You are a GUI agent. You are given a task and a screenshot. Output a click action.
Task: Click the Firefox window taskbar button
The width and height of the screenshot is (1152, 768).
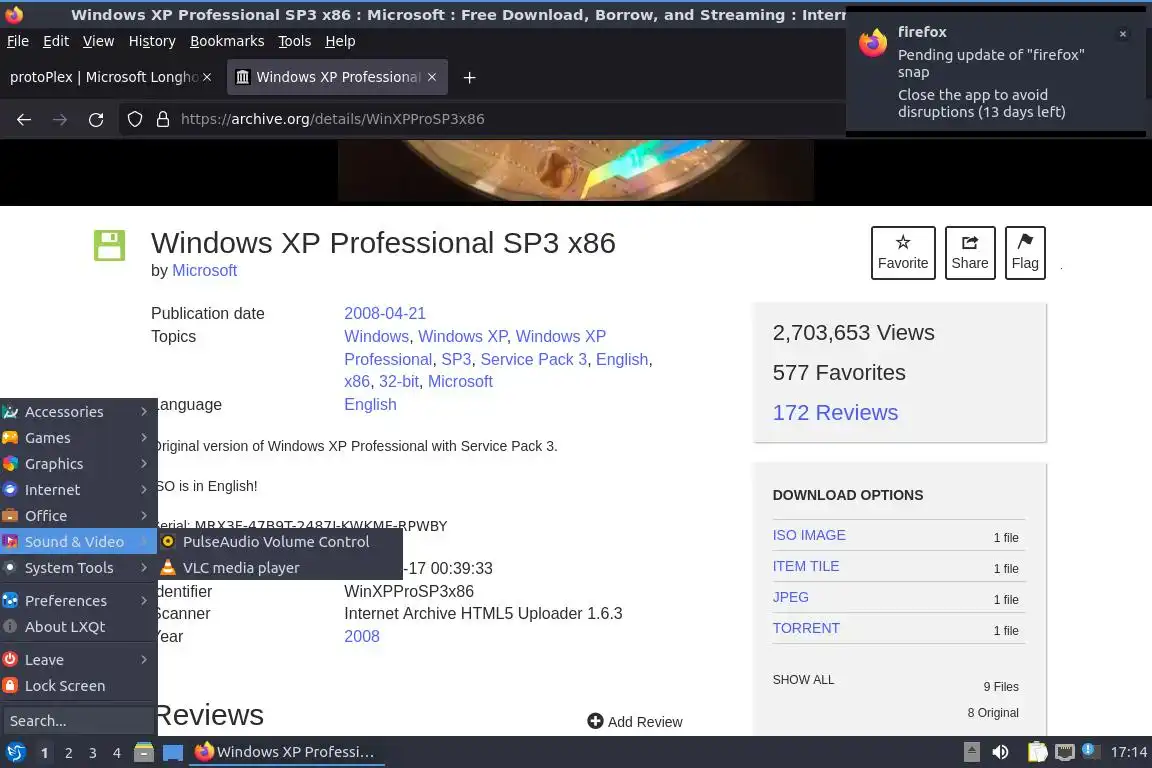point(287,752)
